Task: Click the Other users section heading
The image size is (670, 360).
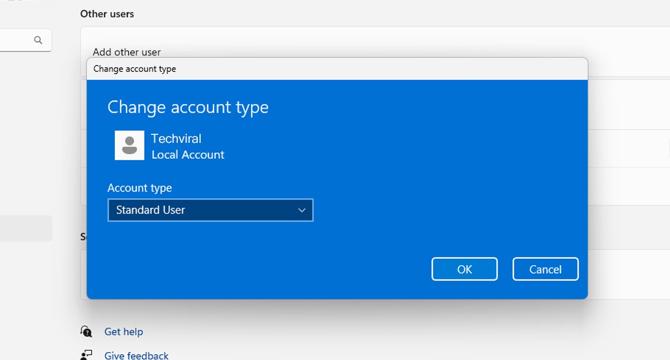Action: click(x=107, y=14)
